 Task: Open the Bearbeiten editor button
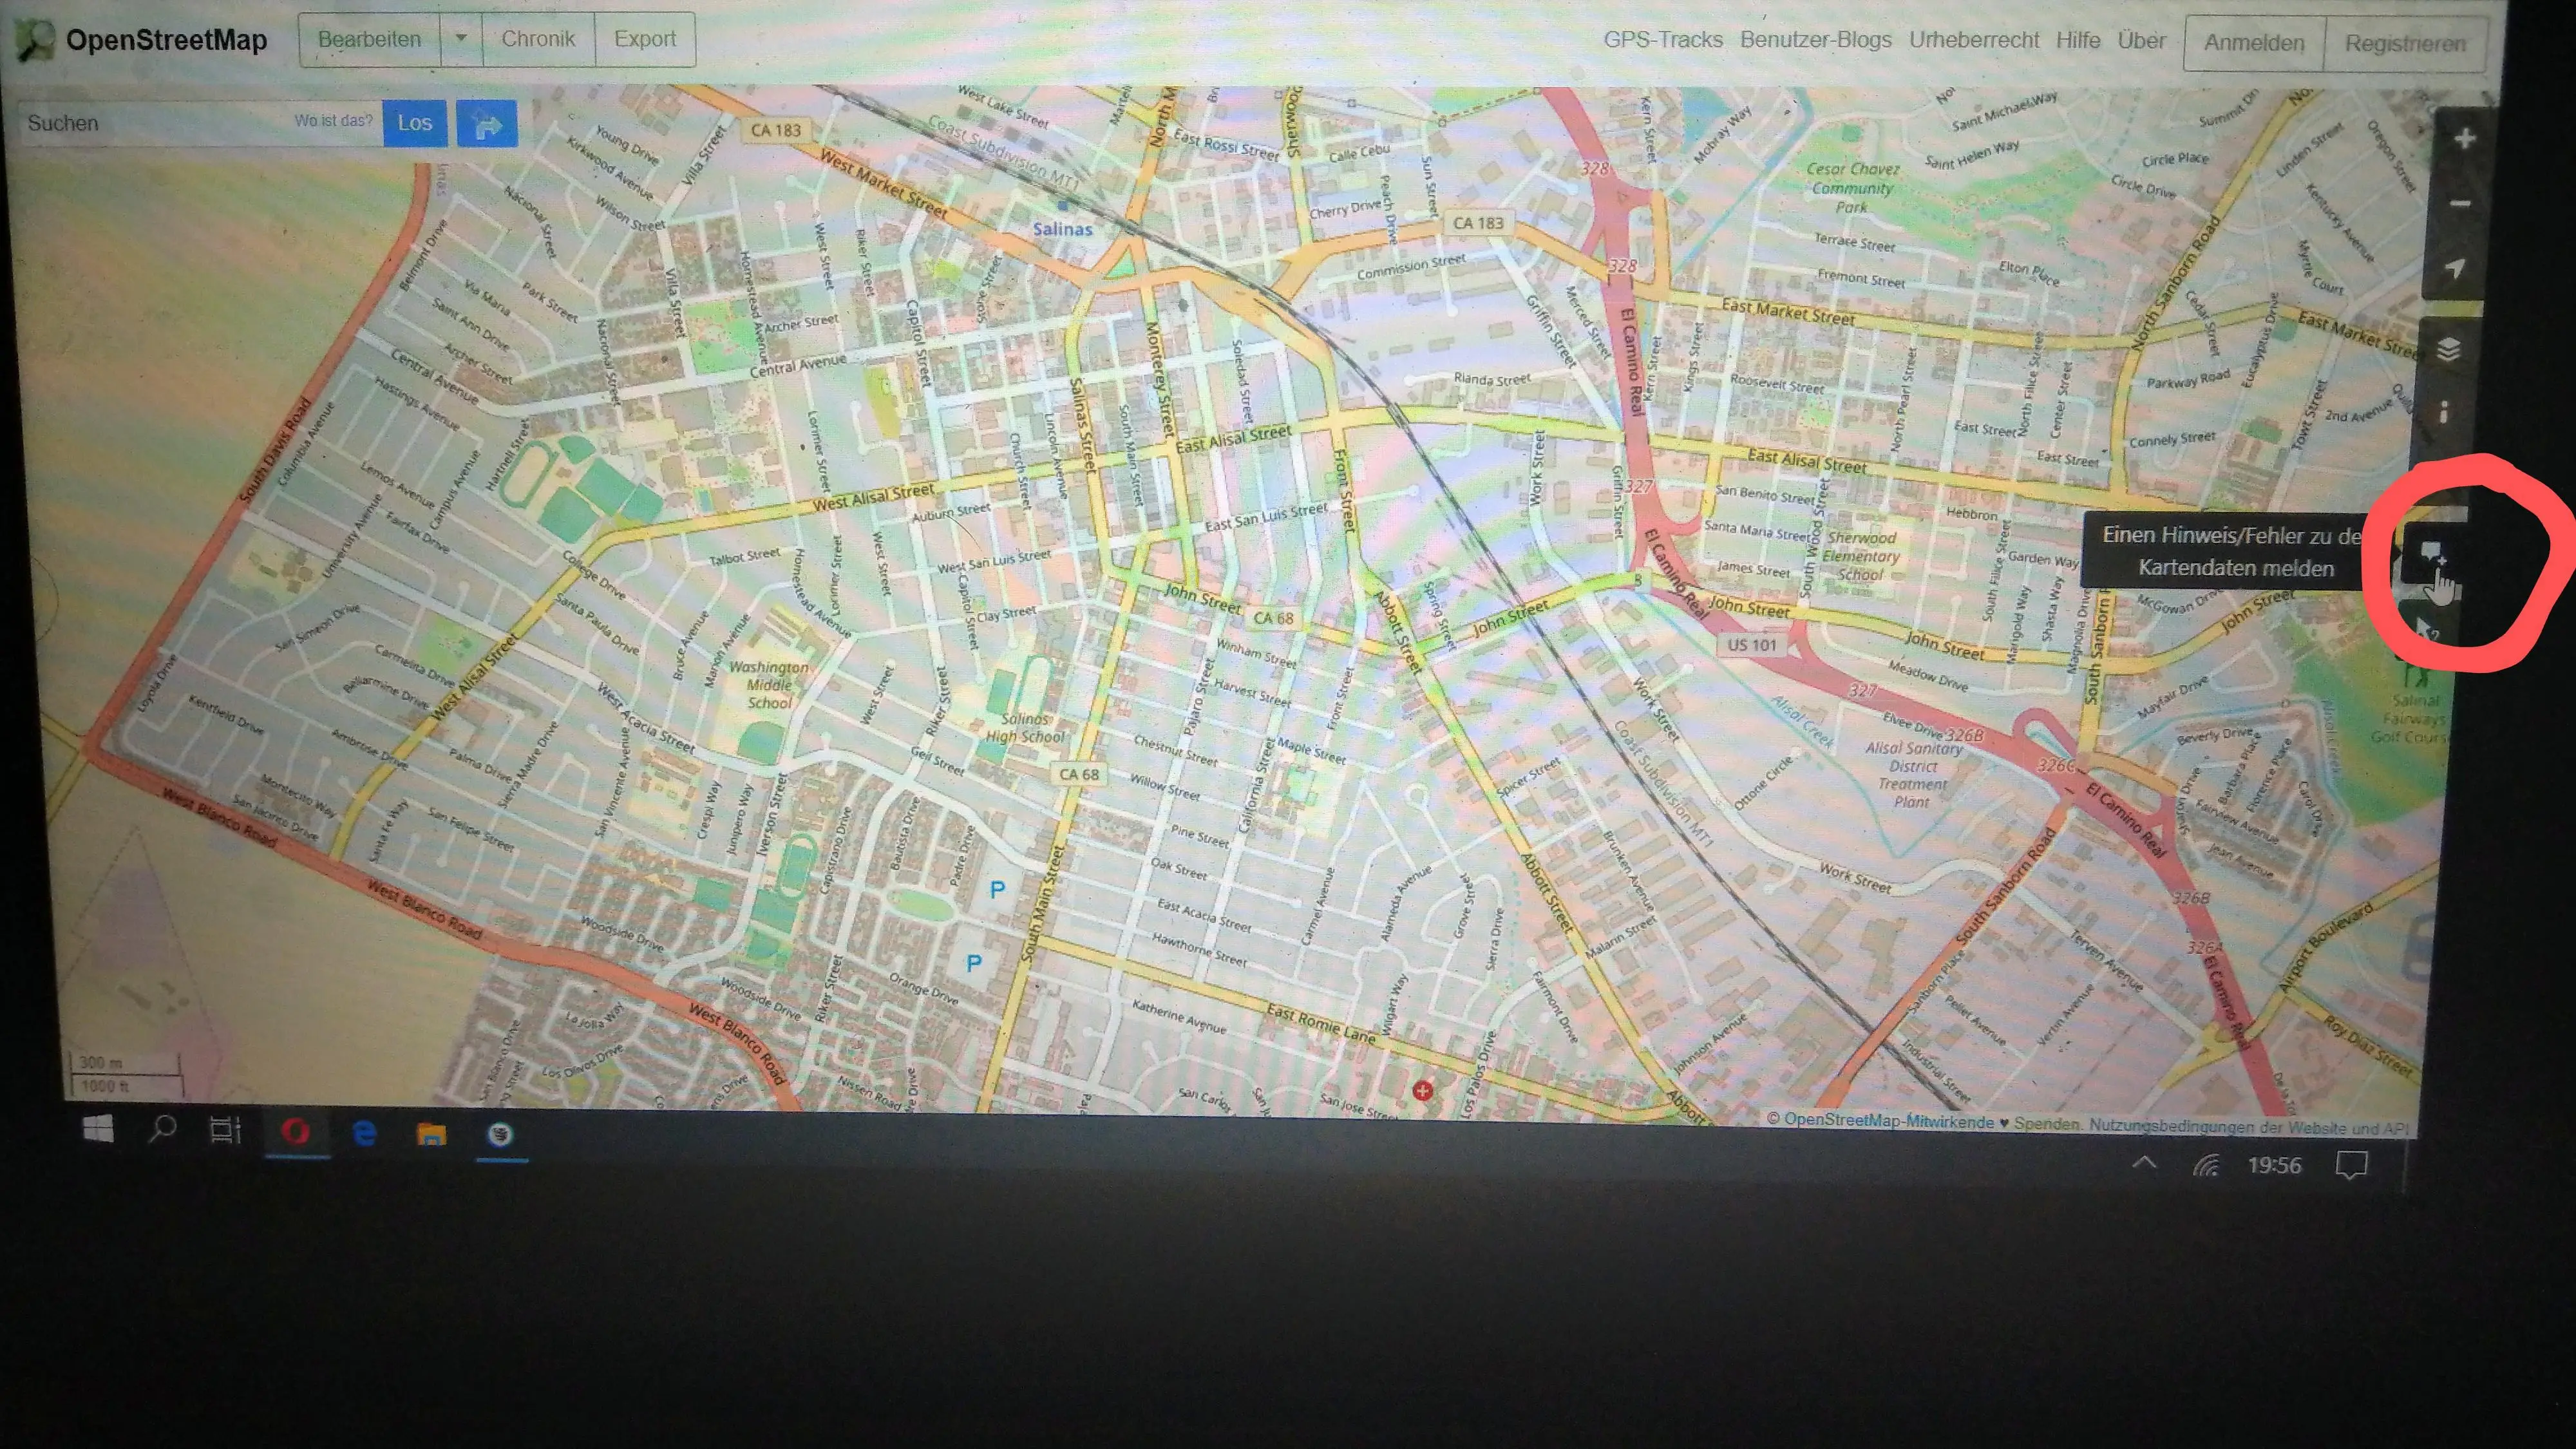pyautogui.click(x=369, y=40)
